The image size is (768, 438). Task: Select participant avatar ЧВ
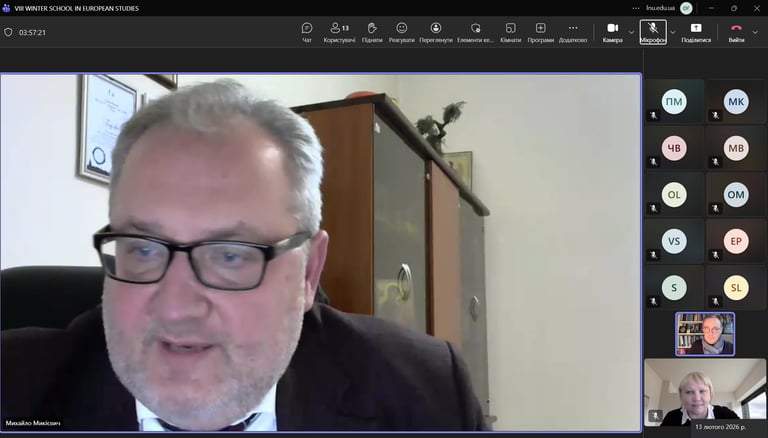click(674, 148)
